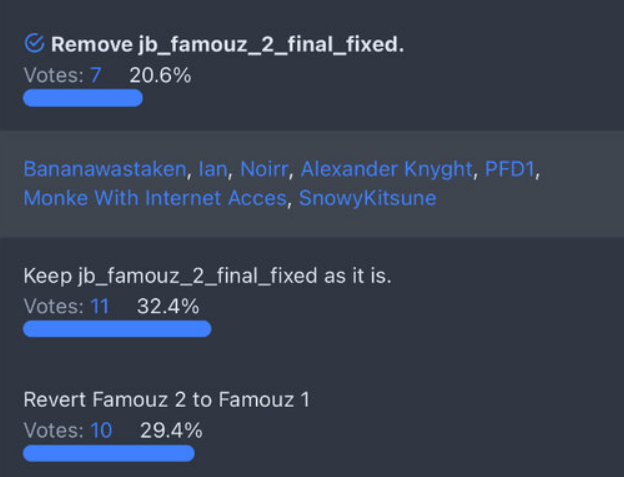This screenshot has height=477, width=624.
Task: View Noirr's profile from the voter list
Action: coord(264,168)
